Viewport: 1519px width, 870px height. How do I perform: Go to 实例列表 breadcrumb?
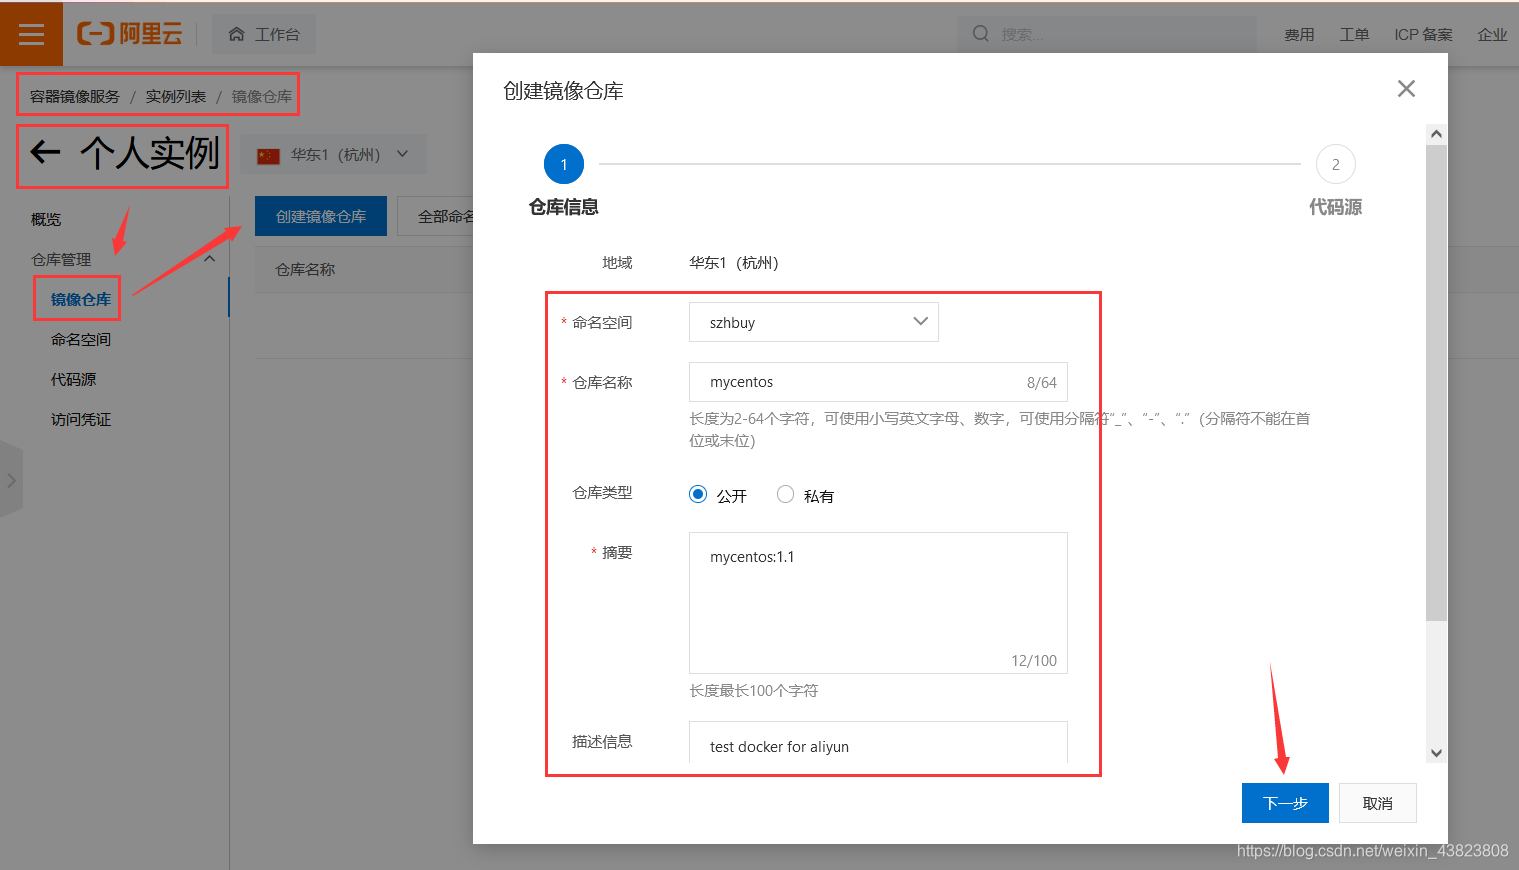[x=176, y=96]
